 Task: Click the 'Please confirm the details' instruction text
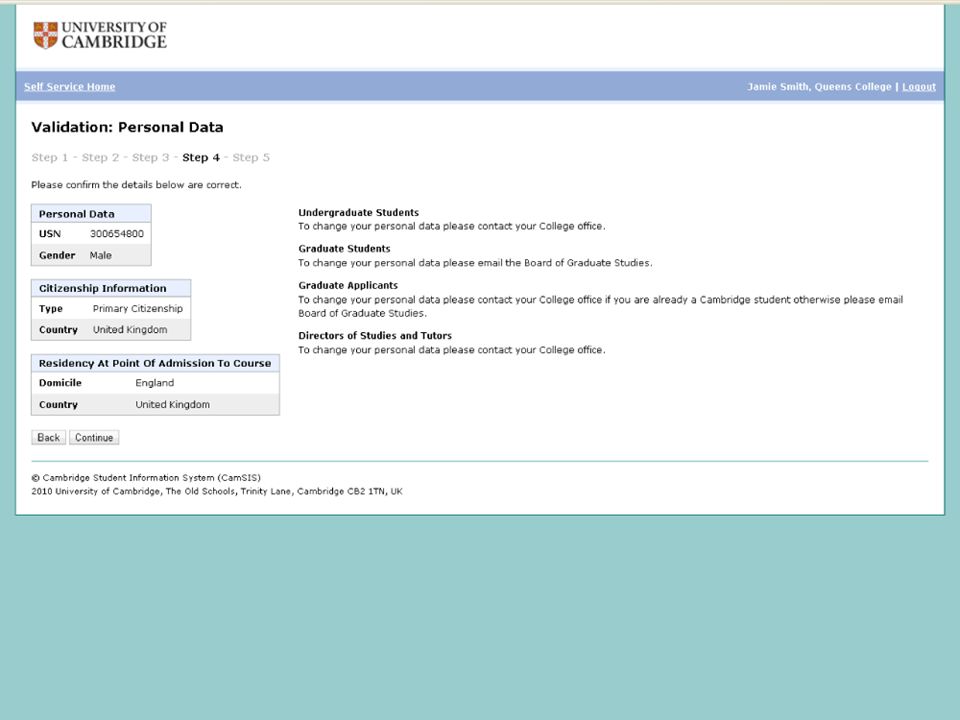pos(137,185)
